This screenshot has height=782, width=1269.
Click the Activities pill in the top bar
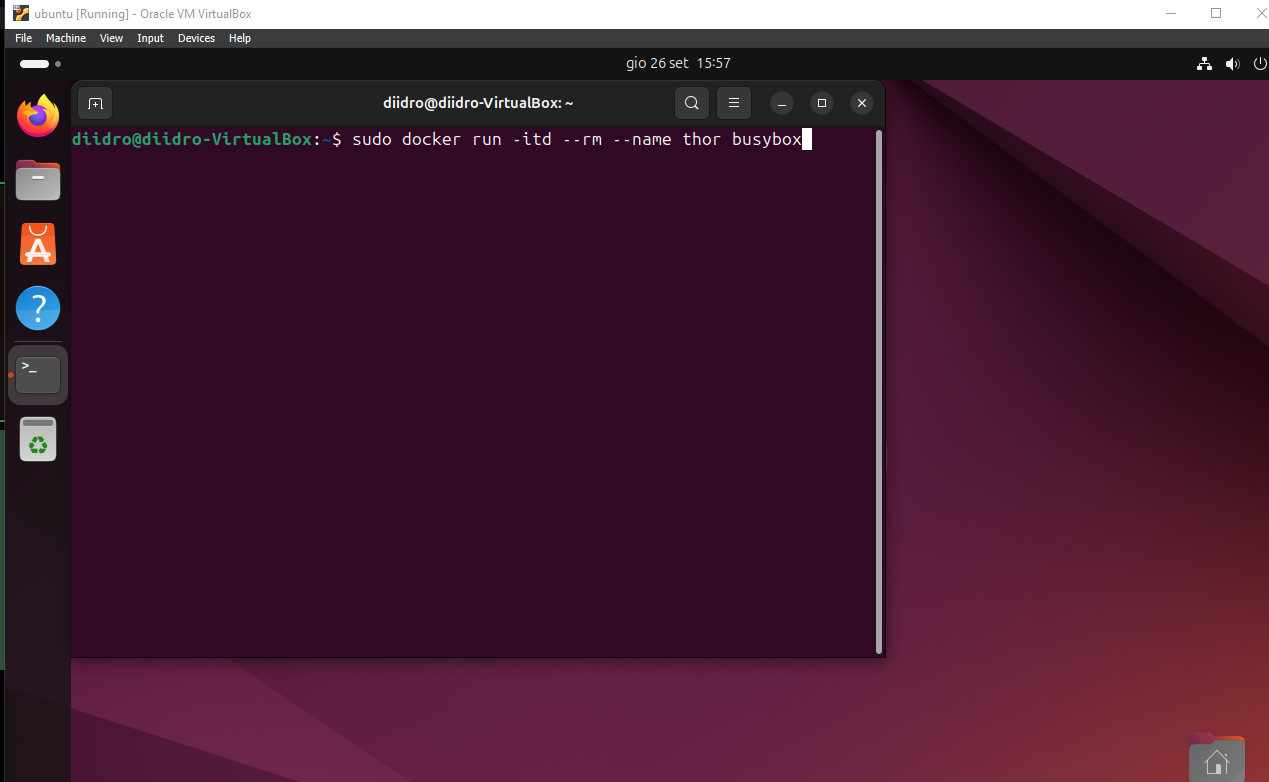coord(34,63)
